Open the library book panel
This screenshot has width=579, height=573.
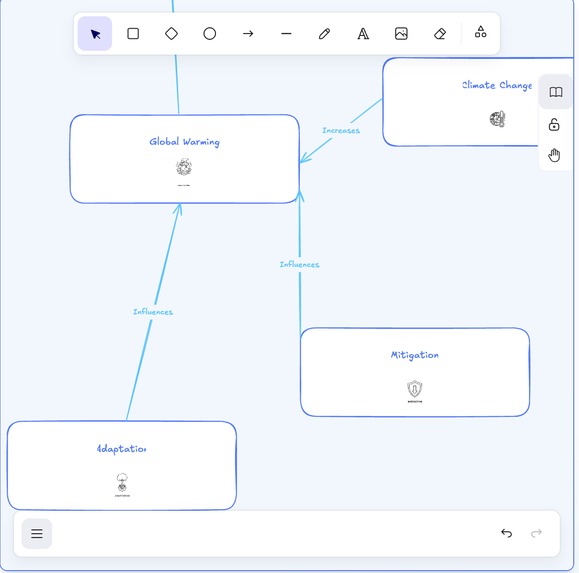pyautogui.click(x=555, y=92)
